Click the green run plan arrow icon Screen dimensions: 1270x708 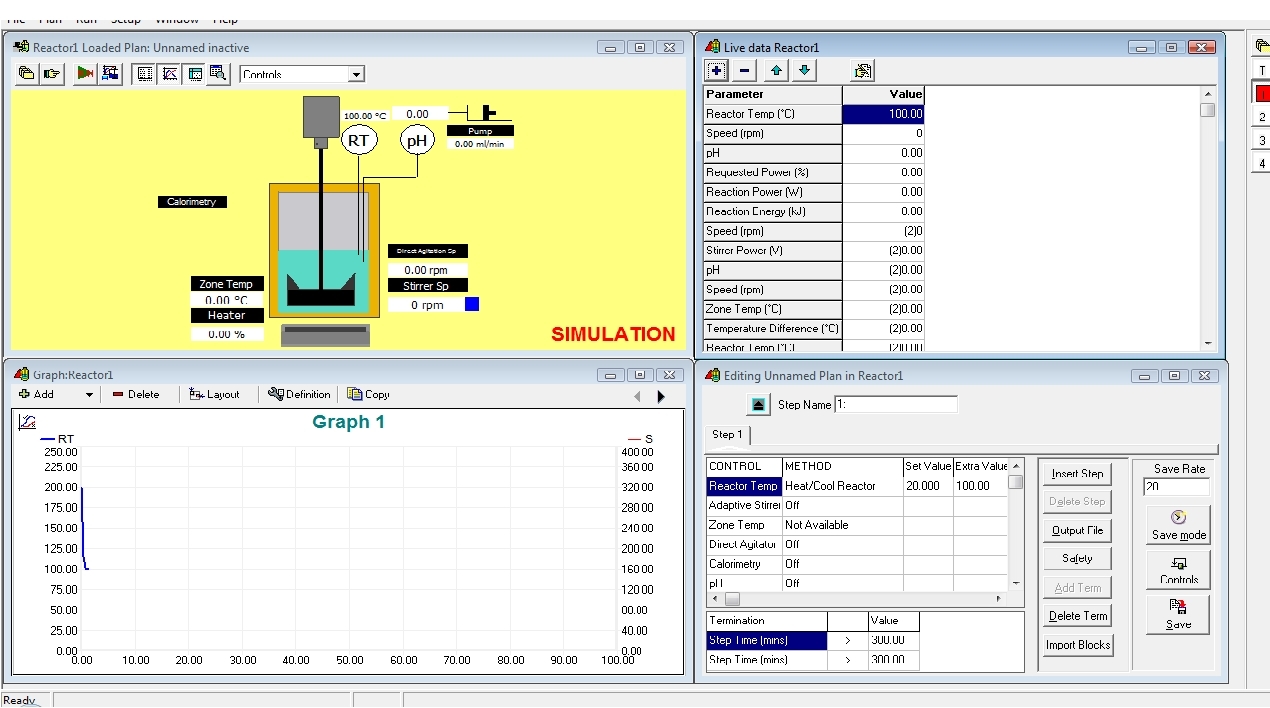(x=85, y=73)
